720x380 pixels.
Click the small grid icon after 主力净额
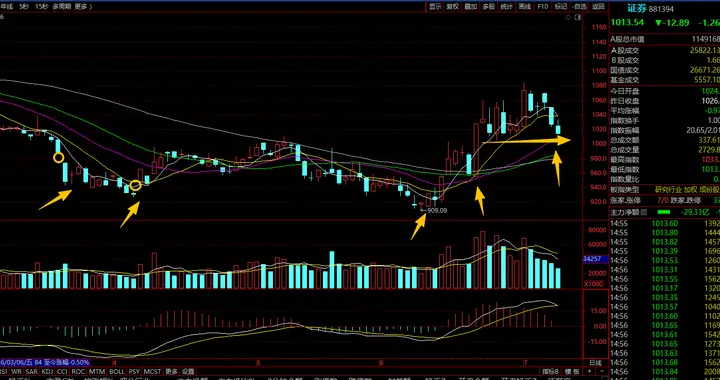point(643,212)
